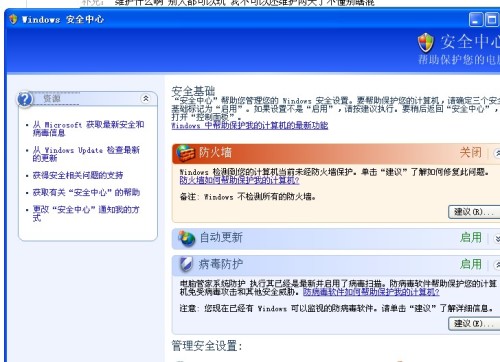Click the Automatic Updates globe icon
Viewport: 500px width, 362px height.
[x=186, y=238]
